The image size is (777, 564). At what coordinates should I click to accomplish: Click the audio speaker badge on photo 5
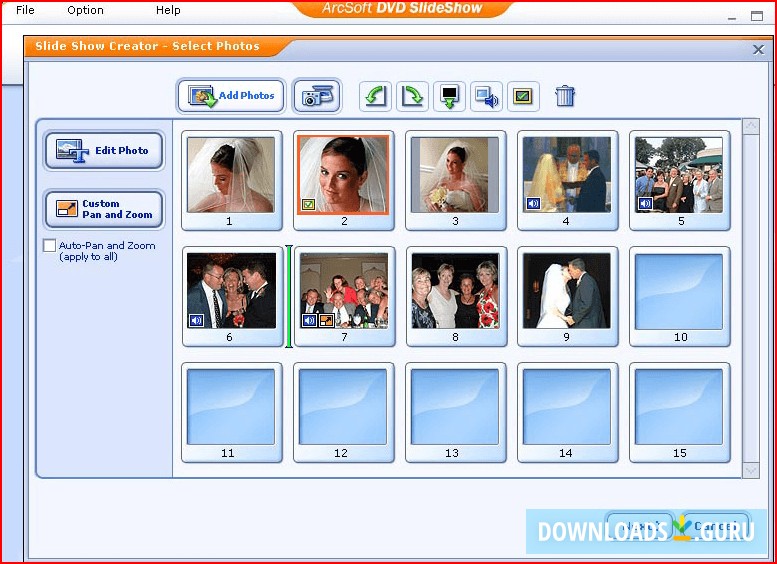pos(645,203)
